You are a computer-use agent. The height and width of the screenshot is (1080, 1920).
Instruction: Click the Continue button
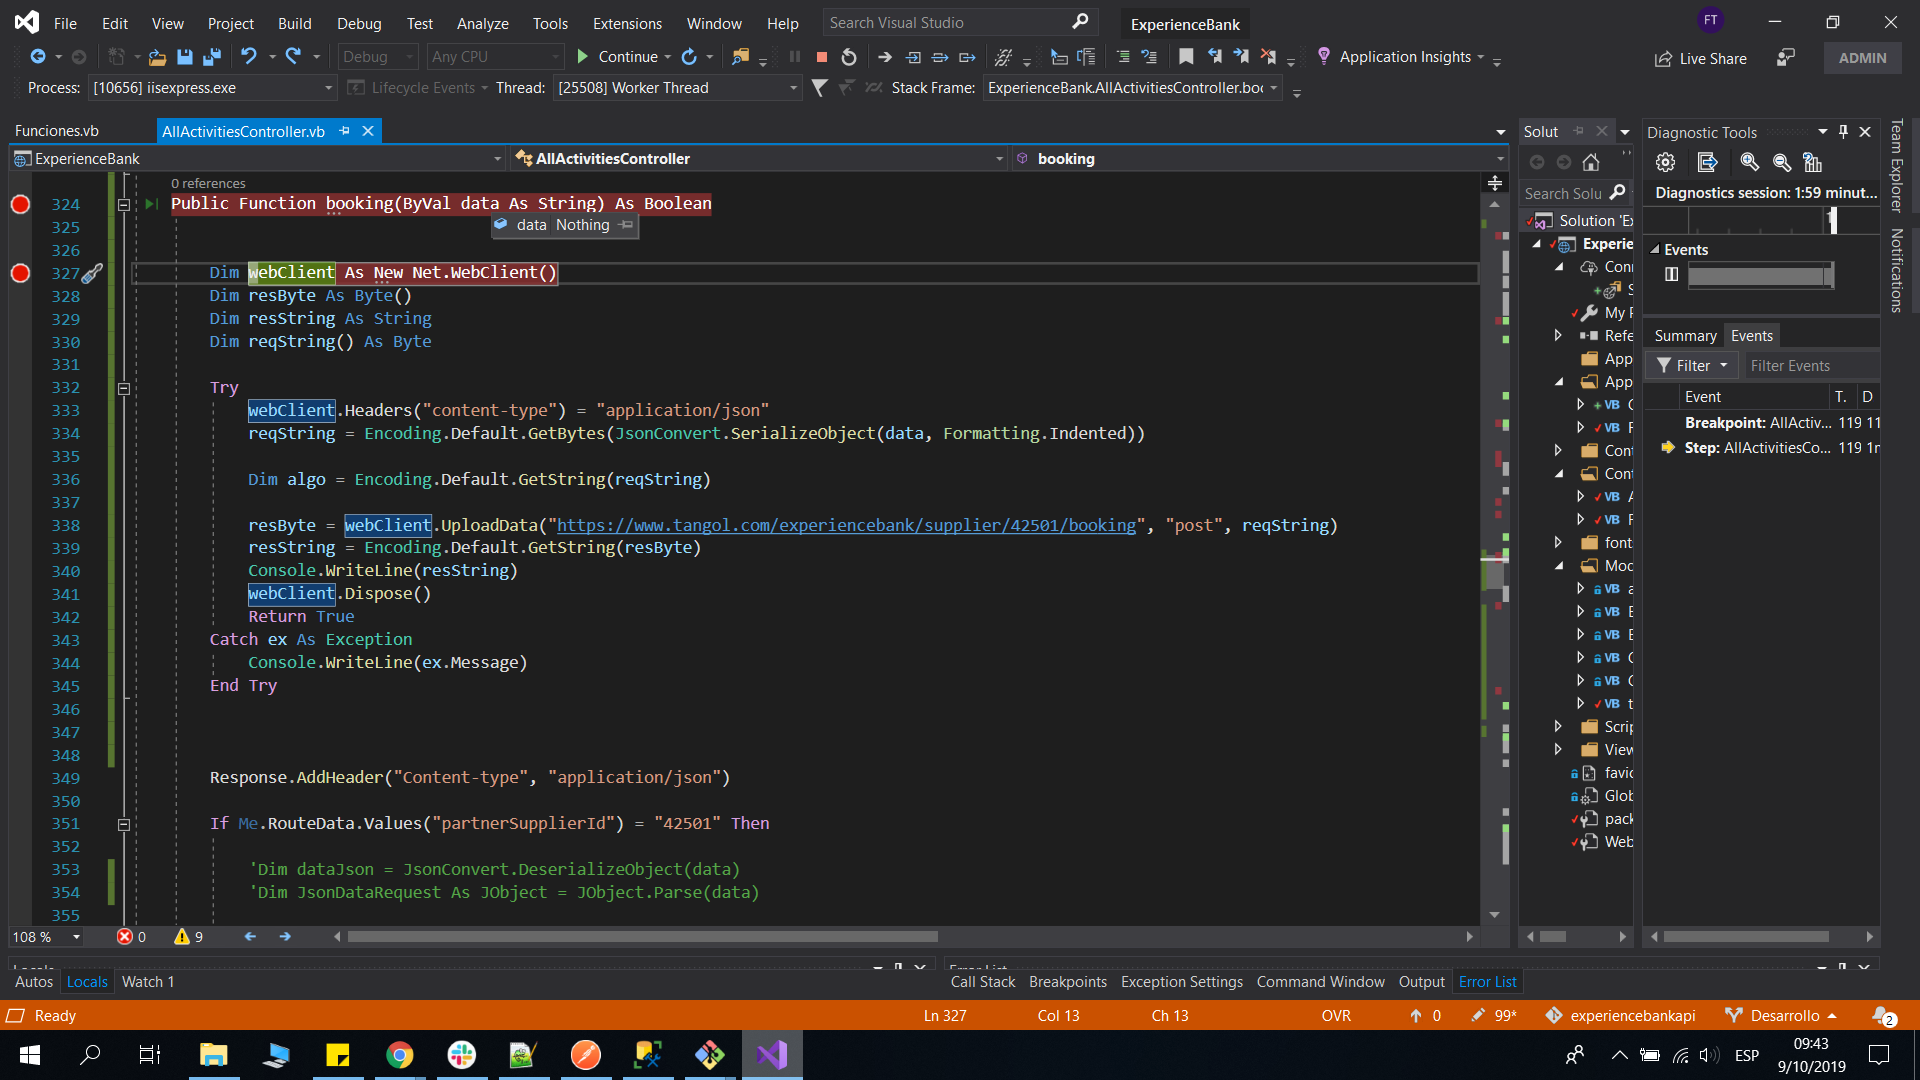click(617, 57)
